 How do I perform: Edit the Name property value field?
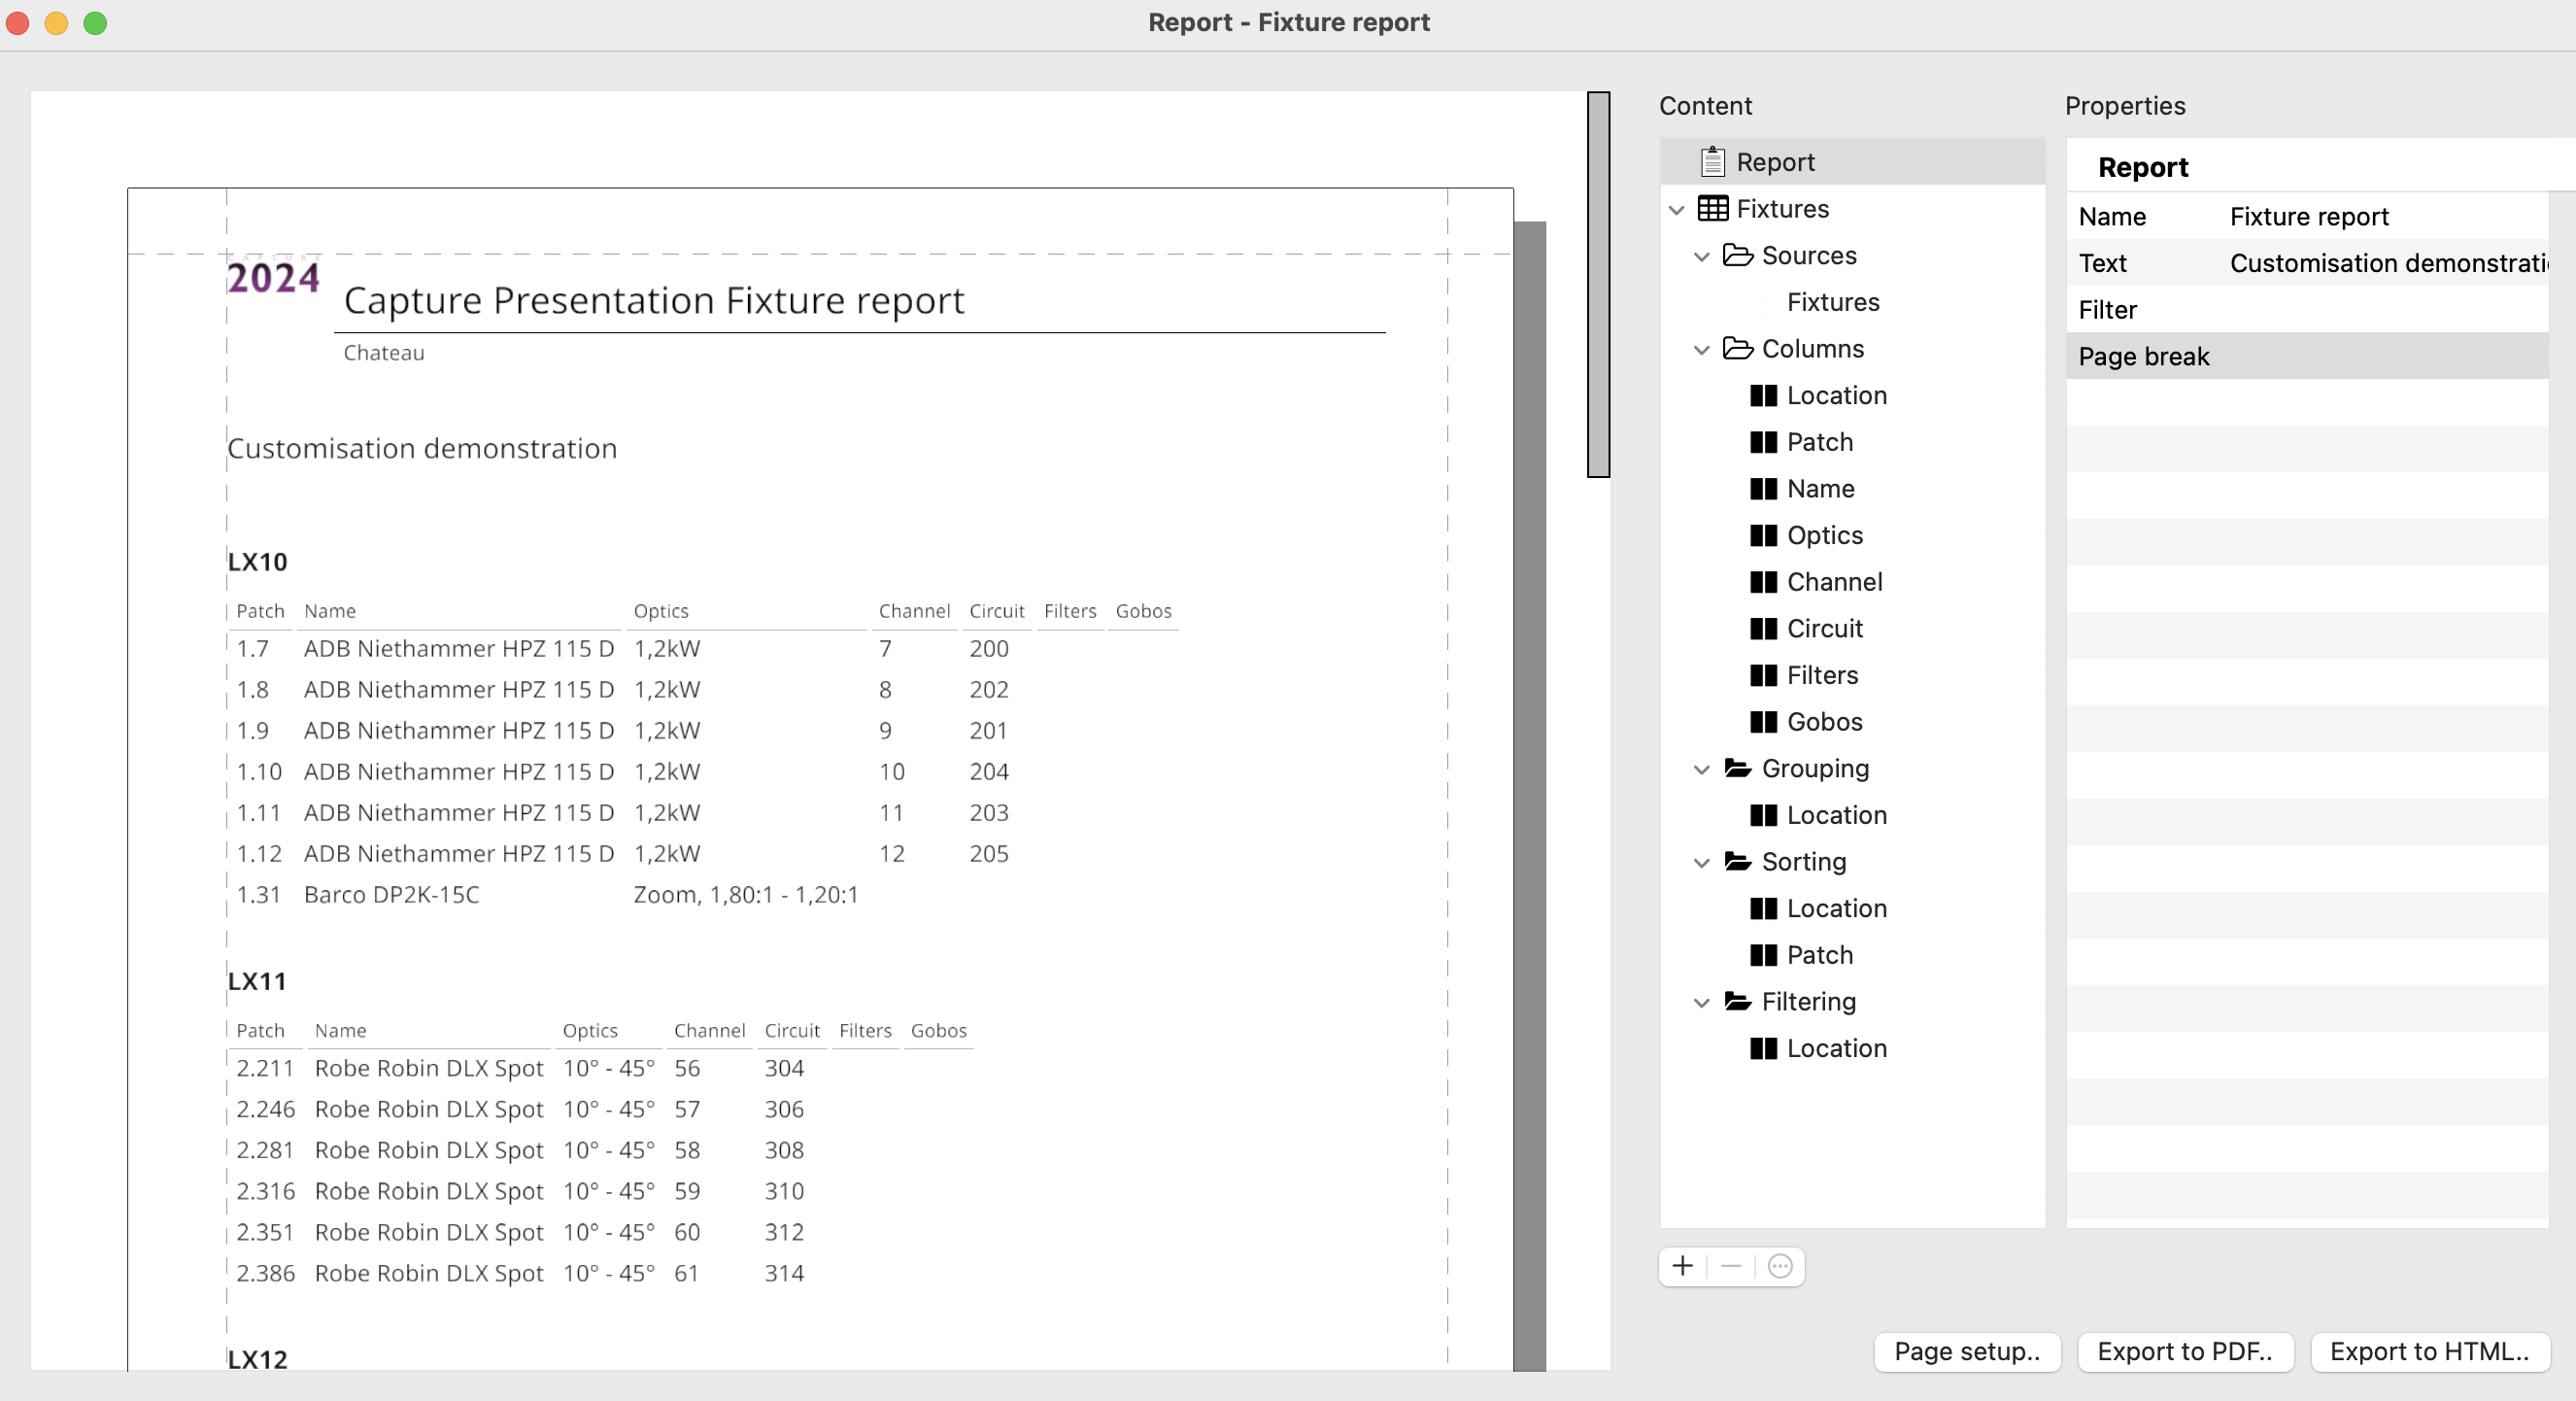point(2380,216)
